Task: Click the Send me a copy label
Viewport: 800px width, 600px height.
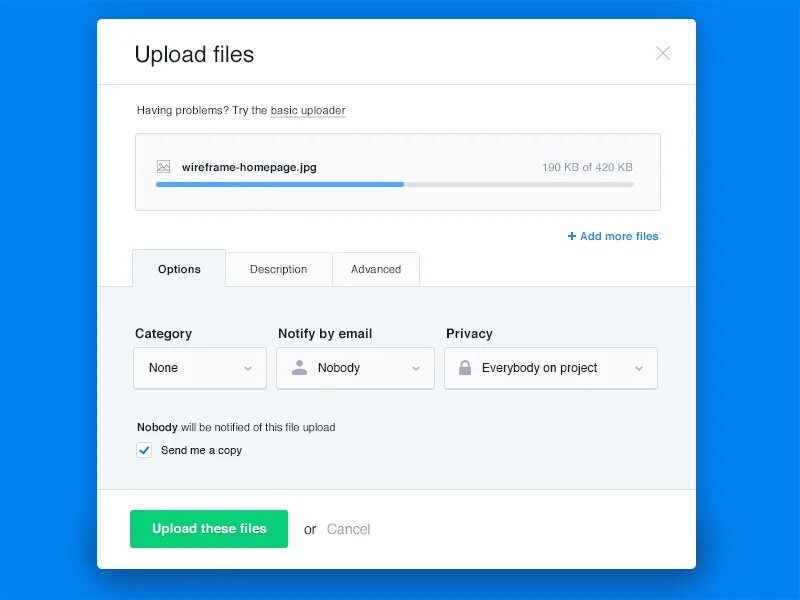Action: (202, 450)
